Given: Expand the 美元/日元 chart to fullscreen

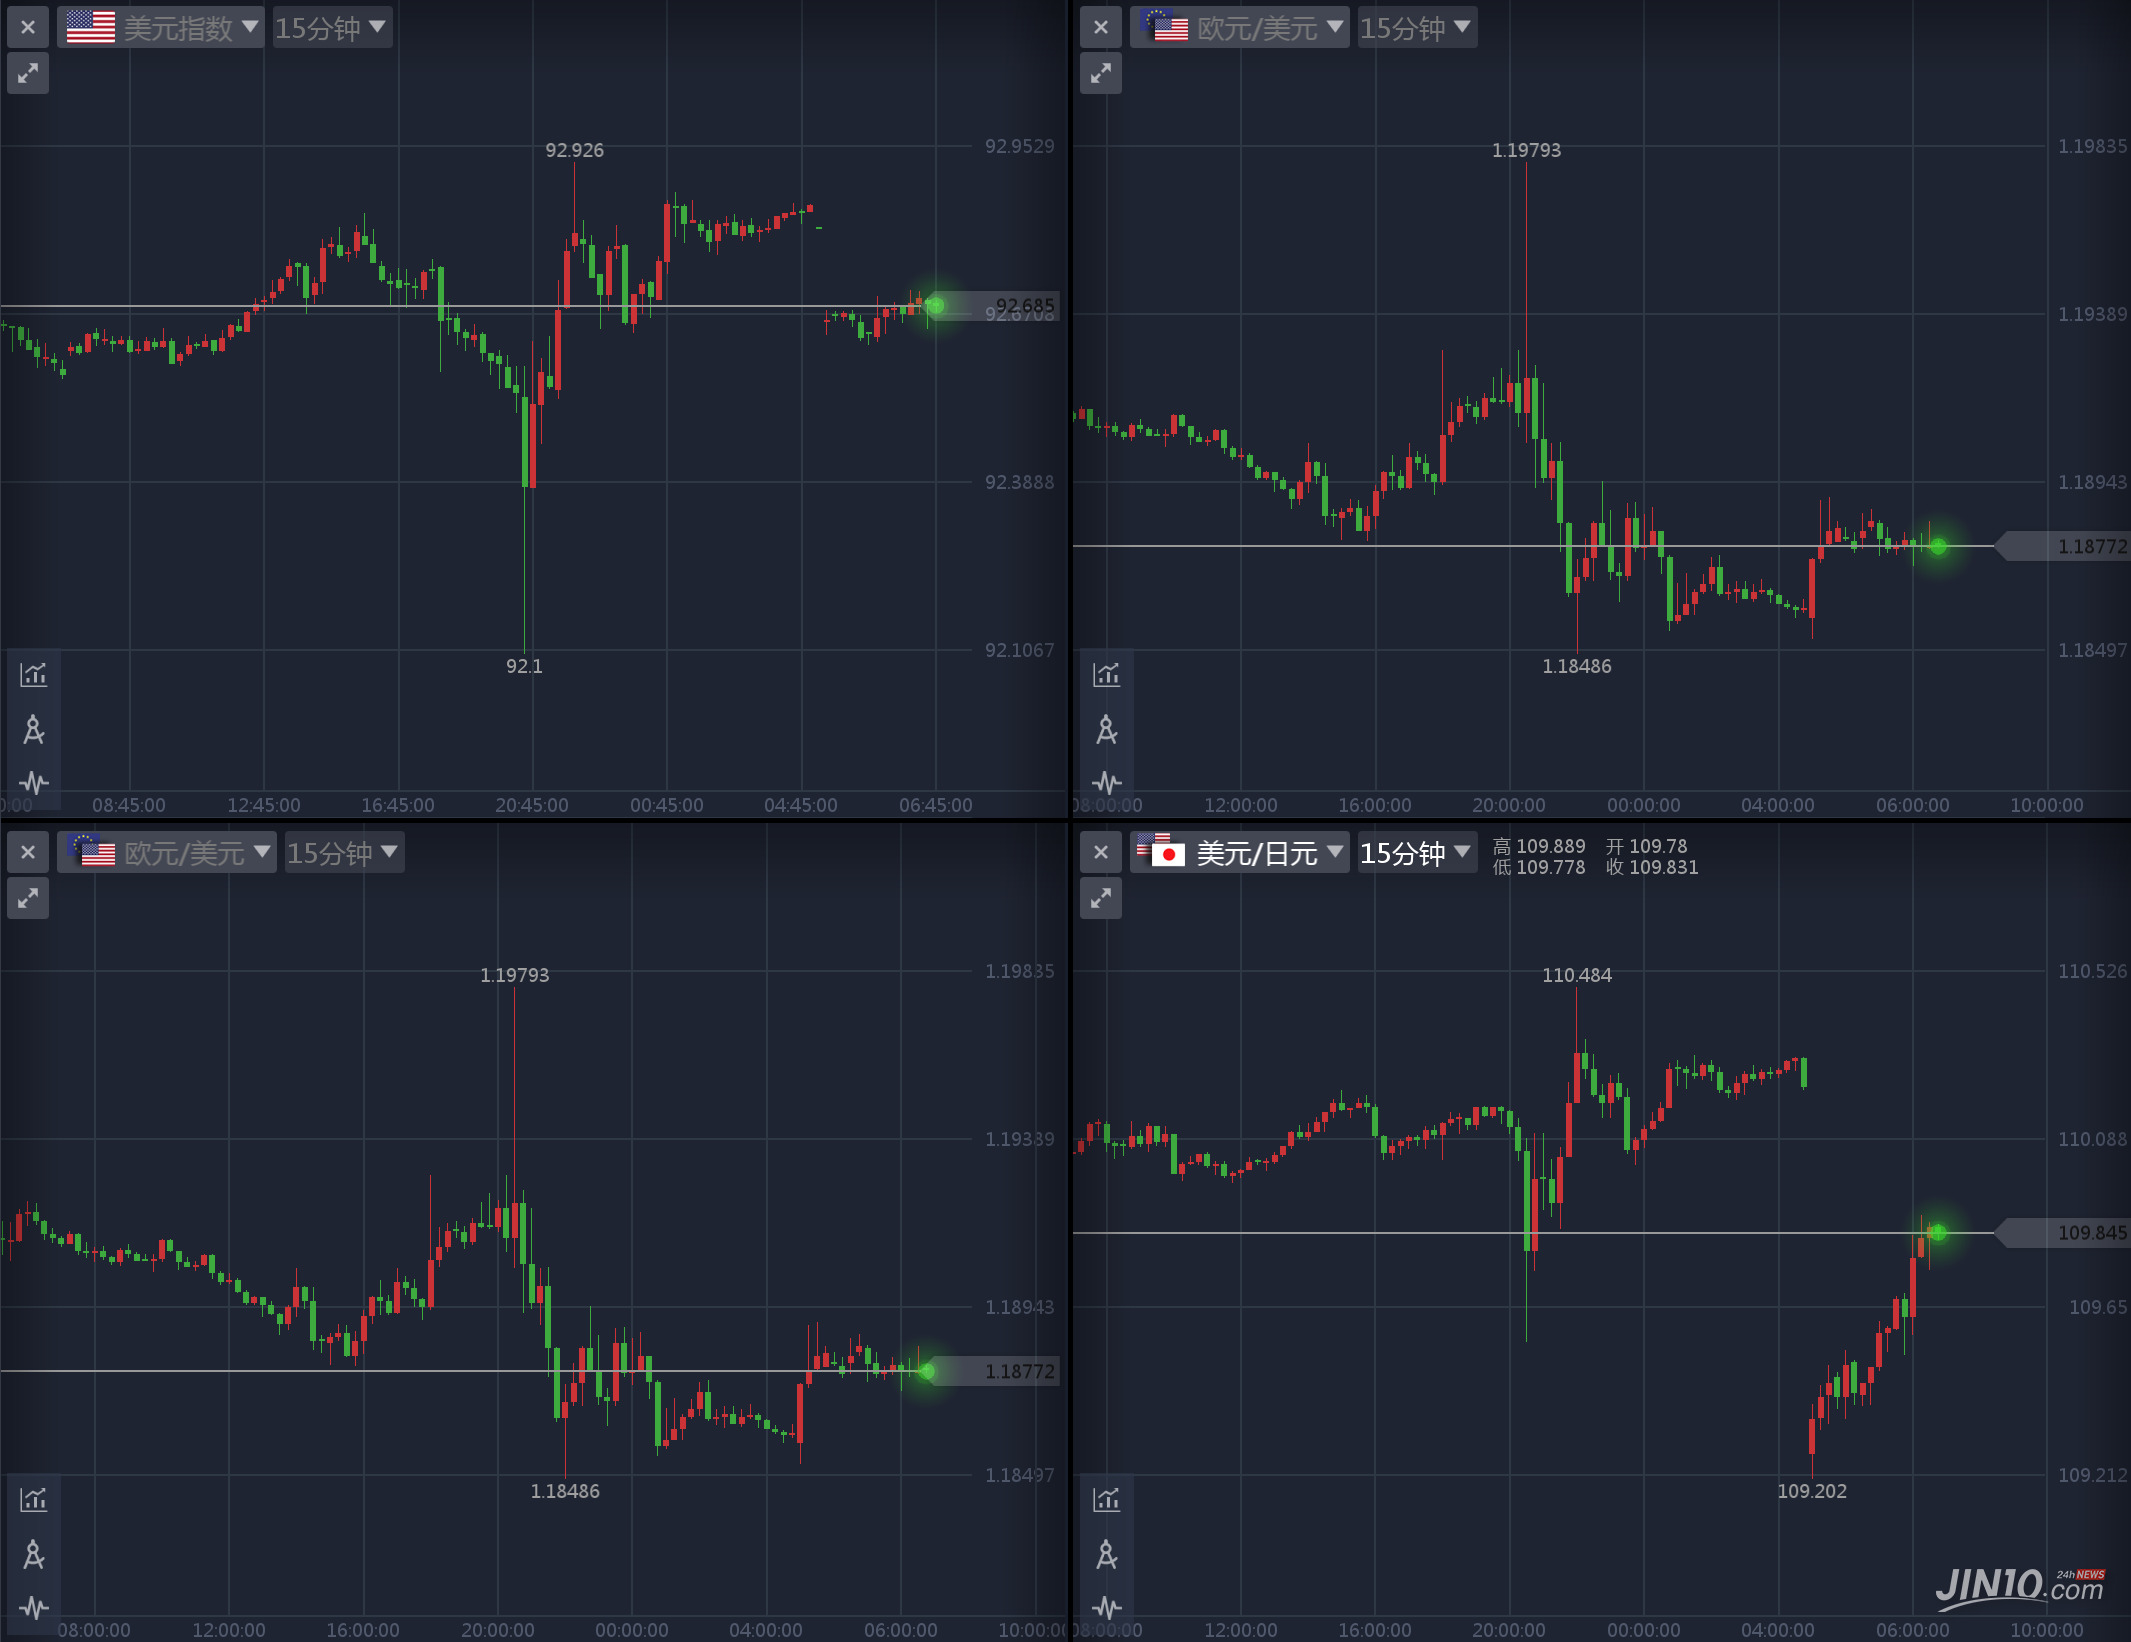Looking at the screenshot, I should [x=1101, y=898].
